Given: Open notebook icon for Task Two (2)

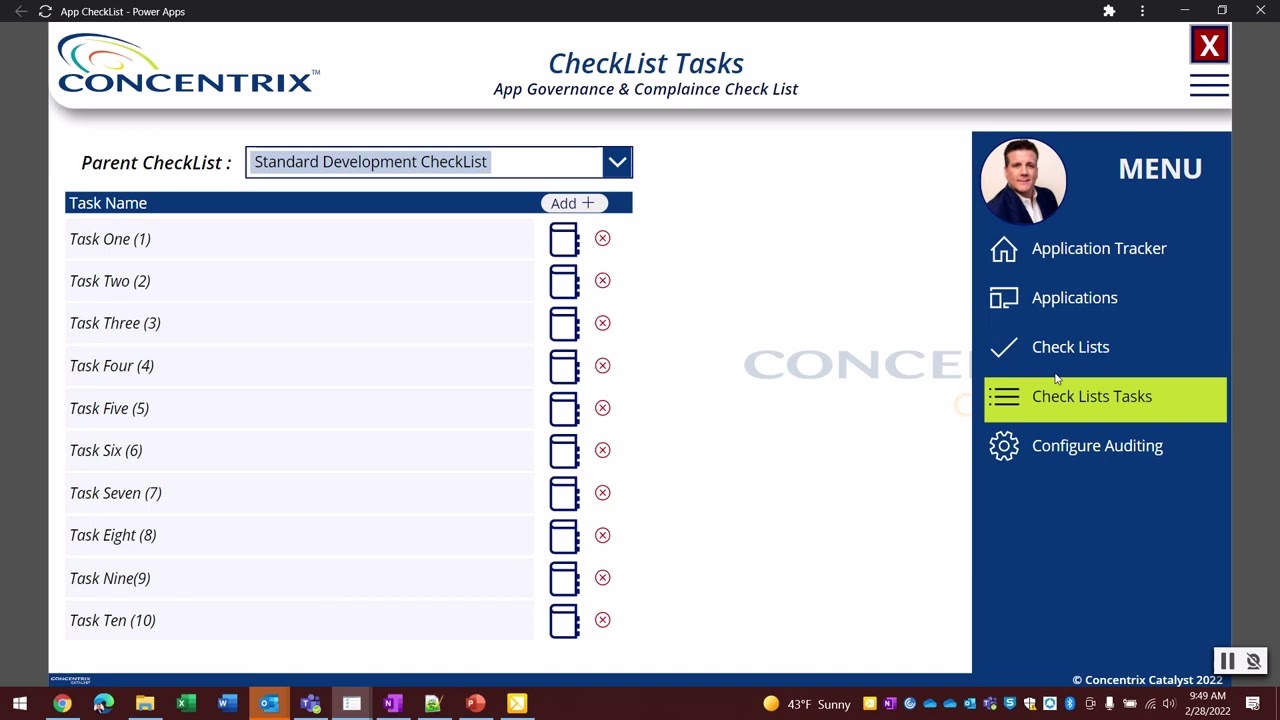Looking at the screenshot, I should [x=564, y=282].
